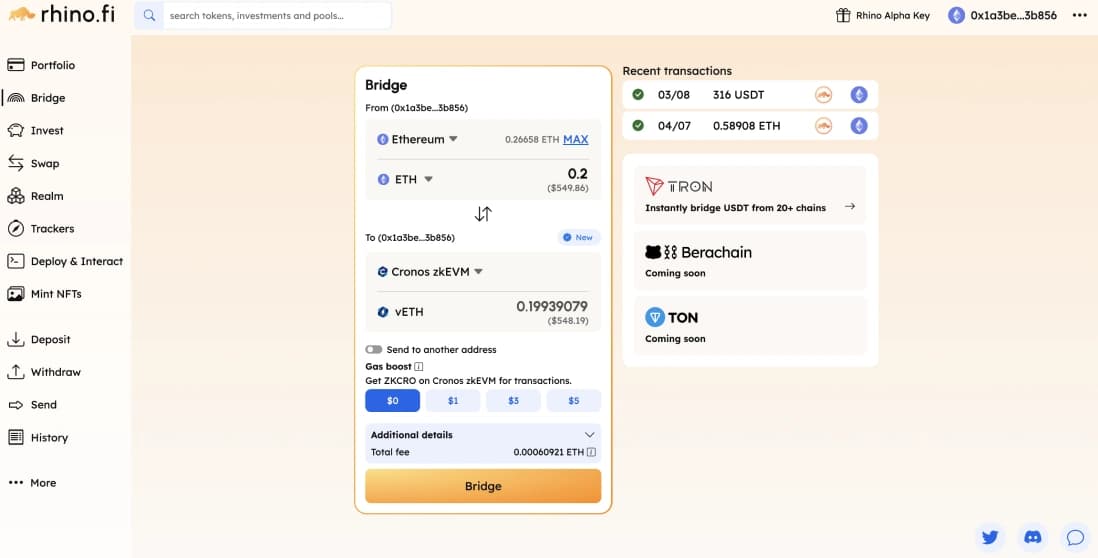Click the orange Bridge button
Screen dimensions: 1098x558
(483, 486)
